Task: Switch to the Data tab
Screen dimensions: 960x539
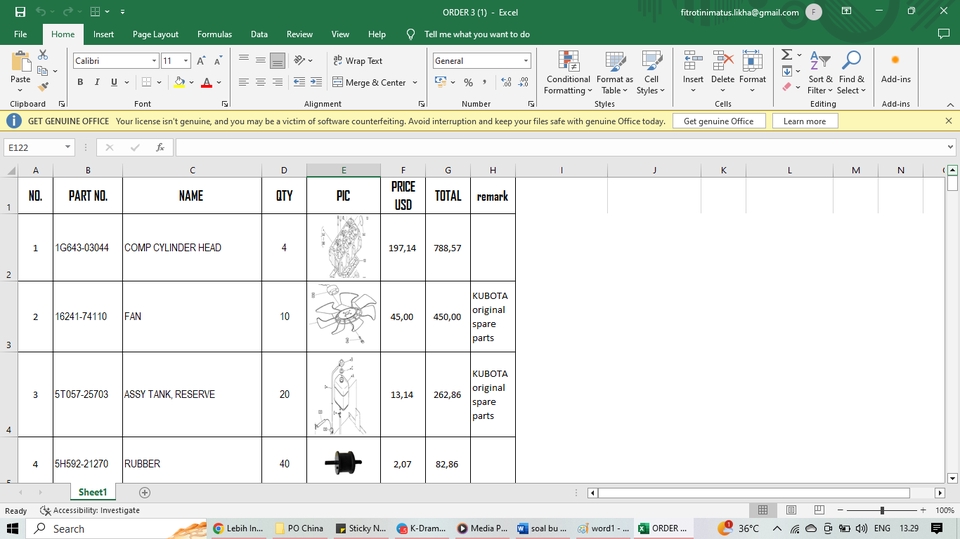Action: [259, 34]
